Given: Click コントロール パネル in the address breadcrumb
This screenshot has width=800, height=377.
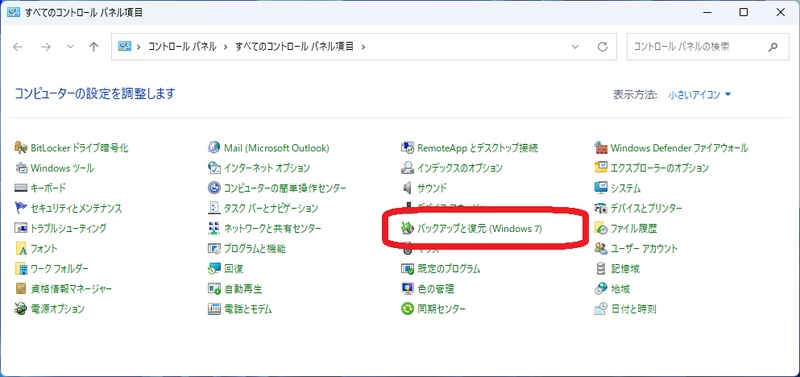Looking at the screenshot, I should click(x=182, y=46).
